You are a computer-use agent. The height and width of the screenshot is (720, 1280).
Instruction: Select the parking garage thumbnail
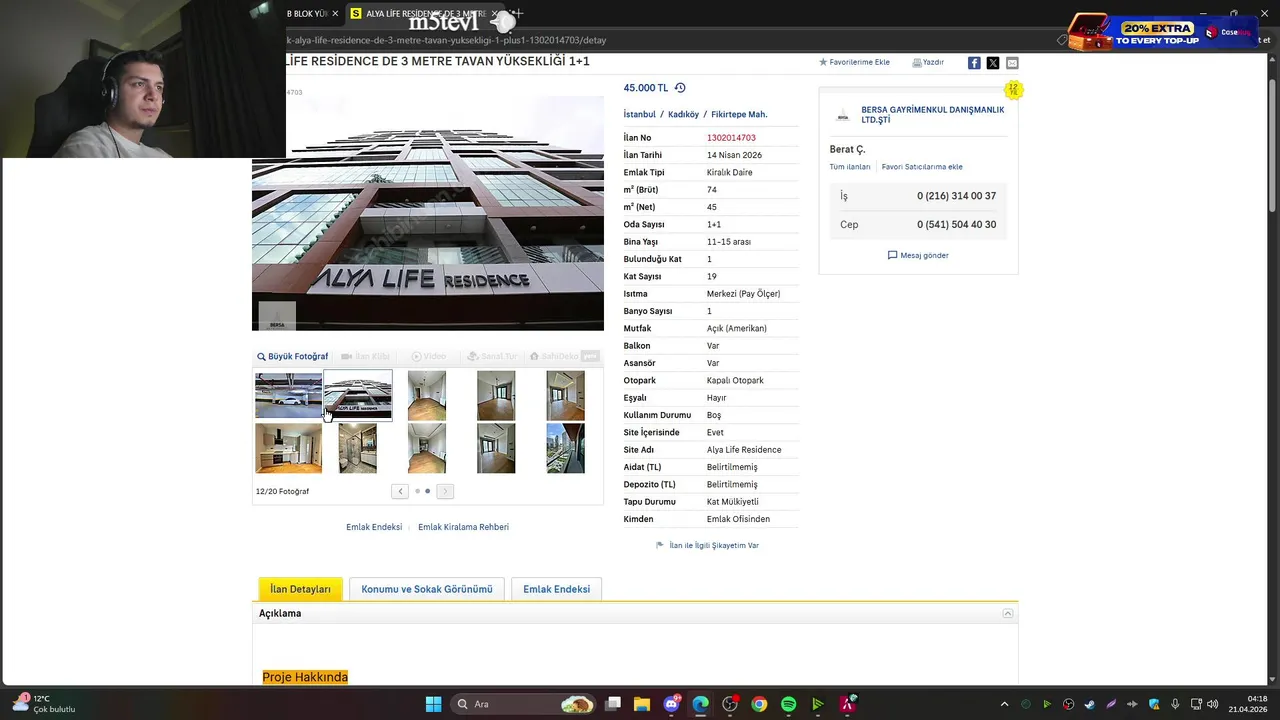point(288,395)
